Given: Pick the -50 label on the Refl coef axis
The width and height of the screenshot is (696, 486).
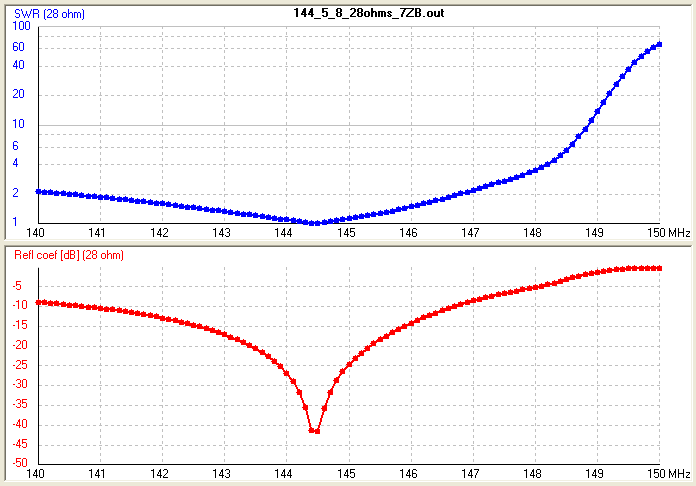Looking at the screenshot, I should click(20, 463).
